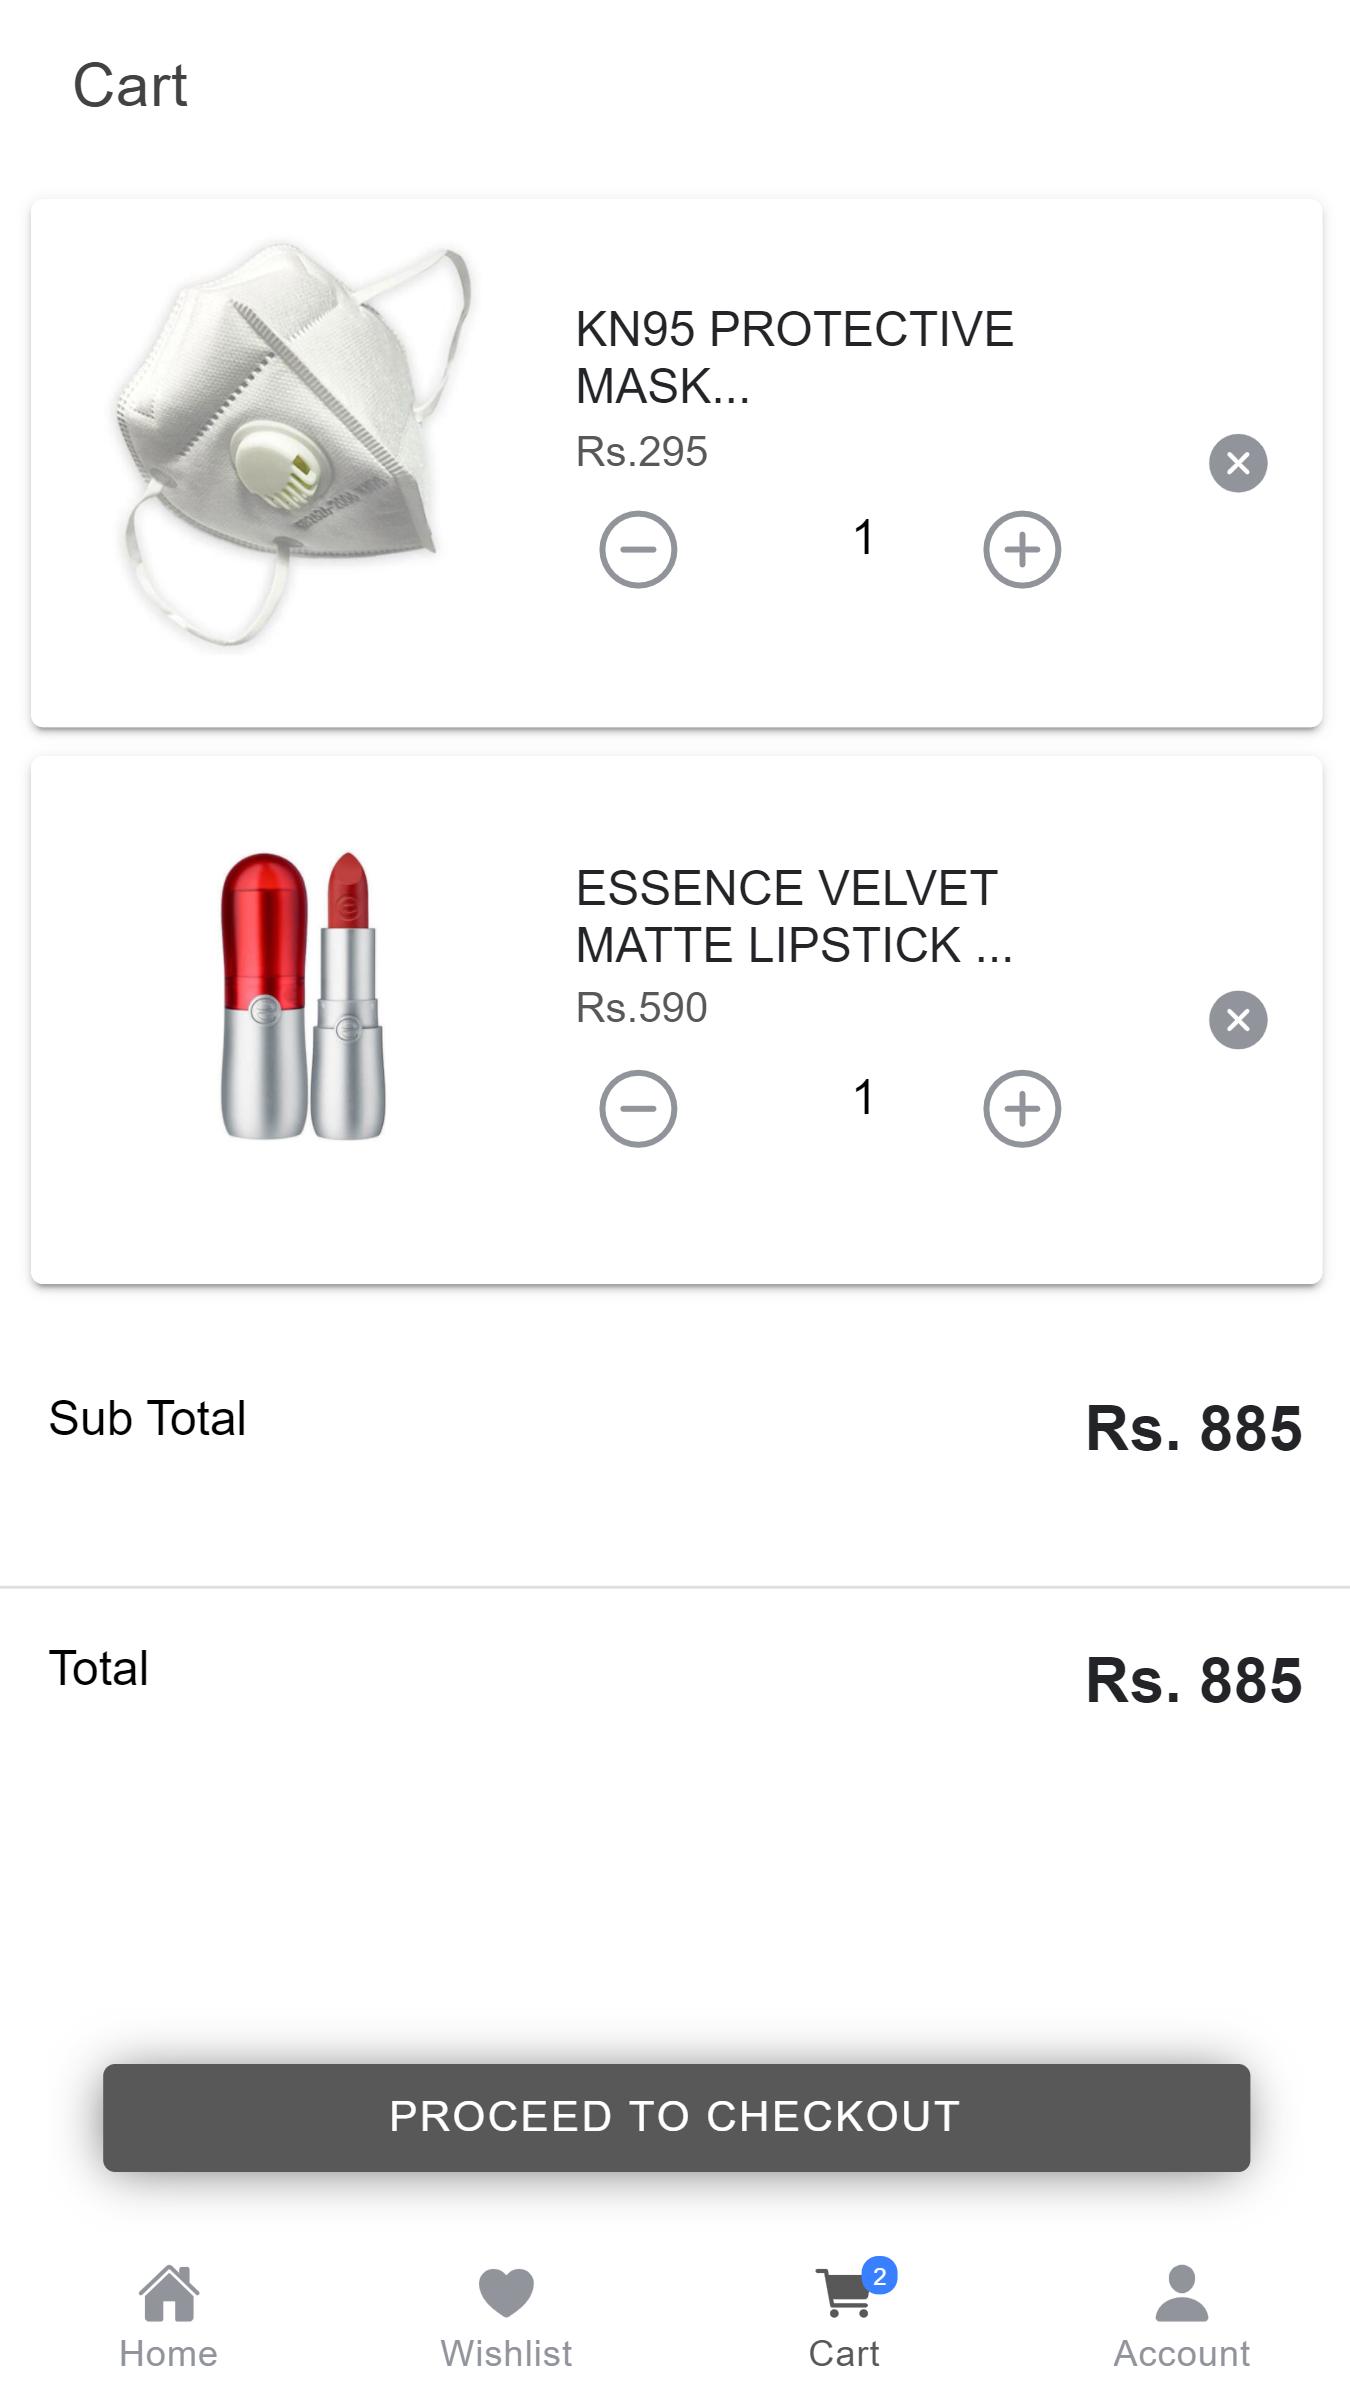The image size is (1350, 2400).
Task: Tap the heart Wishlist icon
Action: tap(506, 2293)
